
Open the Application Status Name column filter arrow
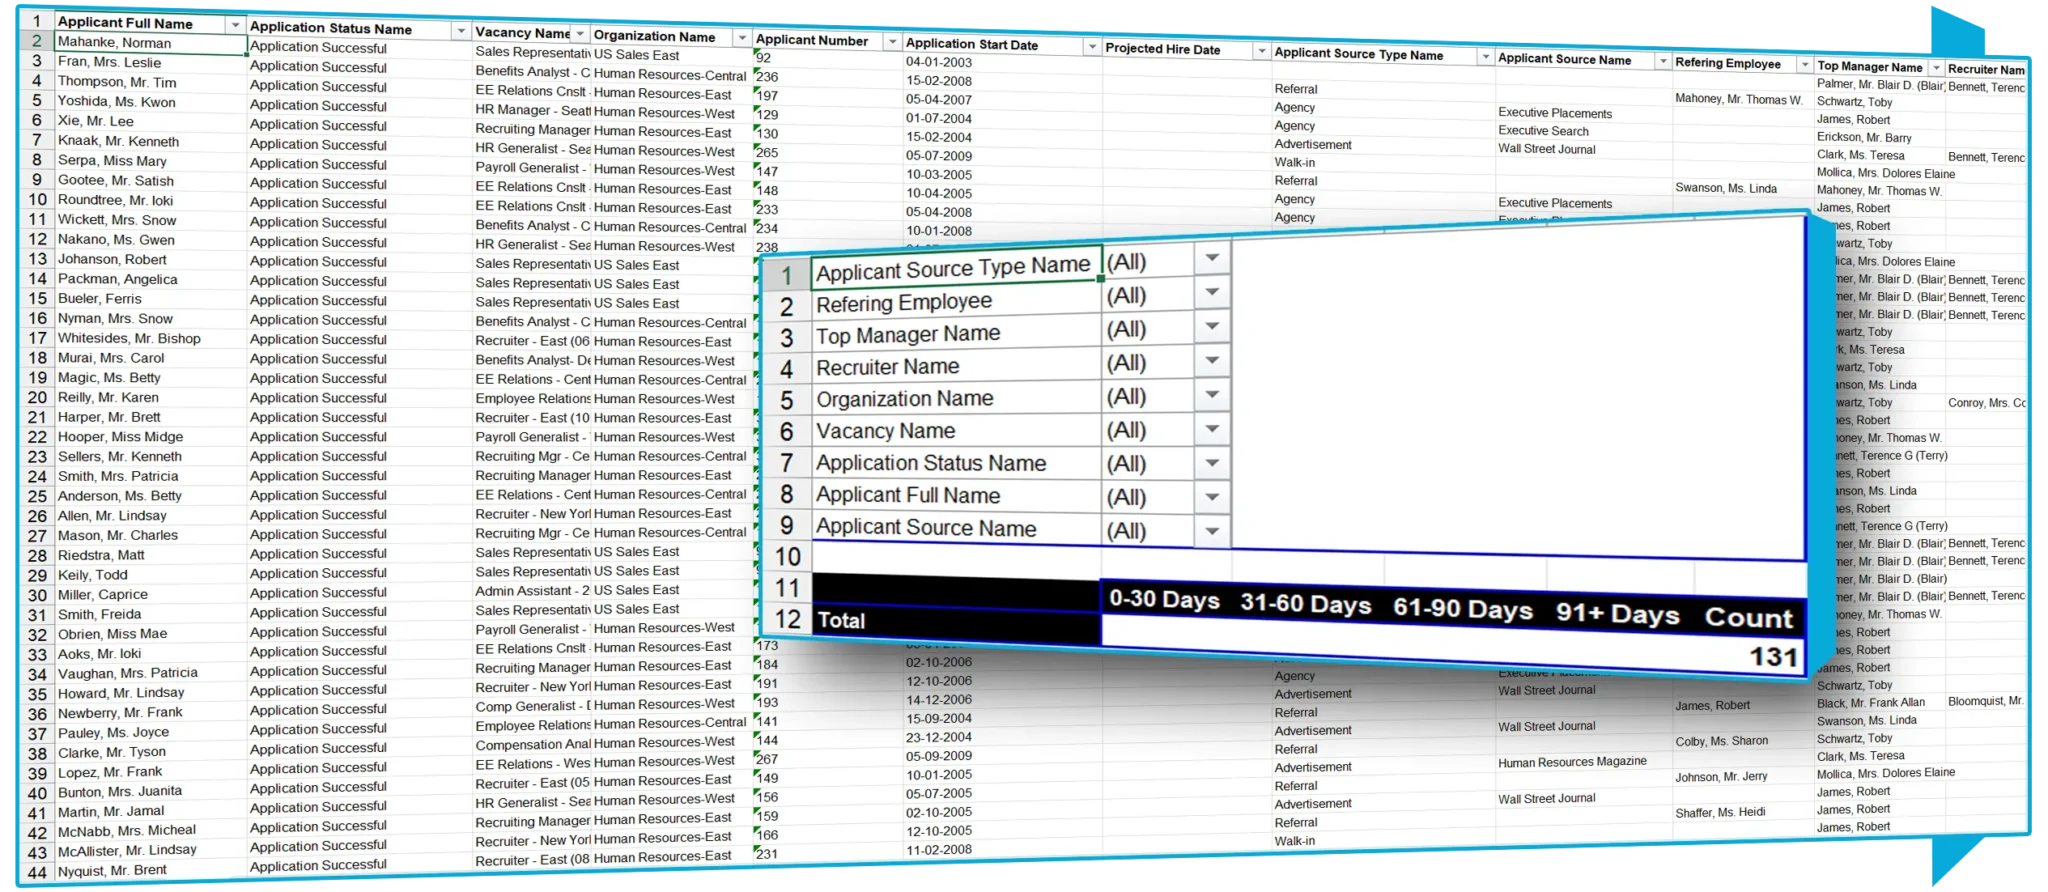click(x=461, y=31)
